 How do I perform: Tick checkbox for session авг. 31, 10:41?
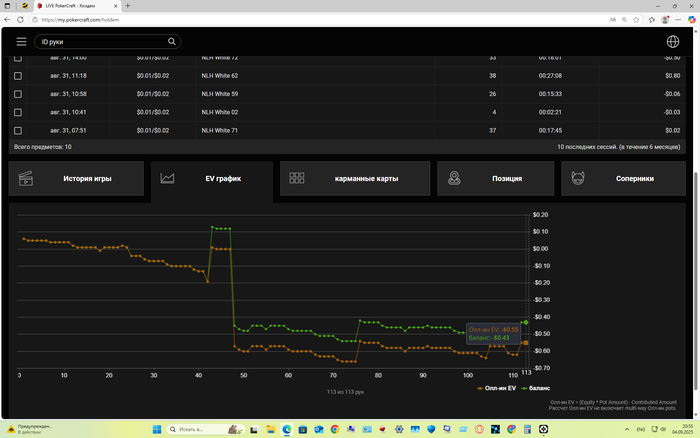(x=18, y=113)
